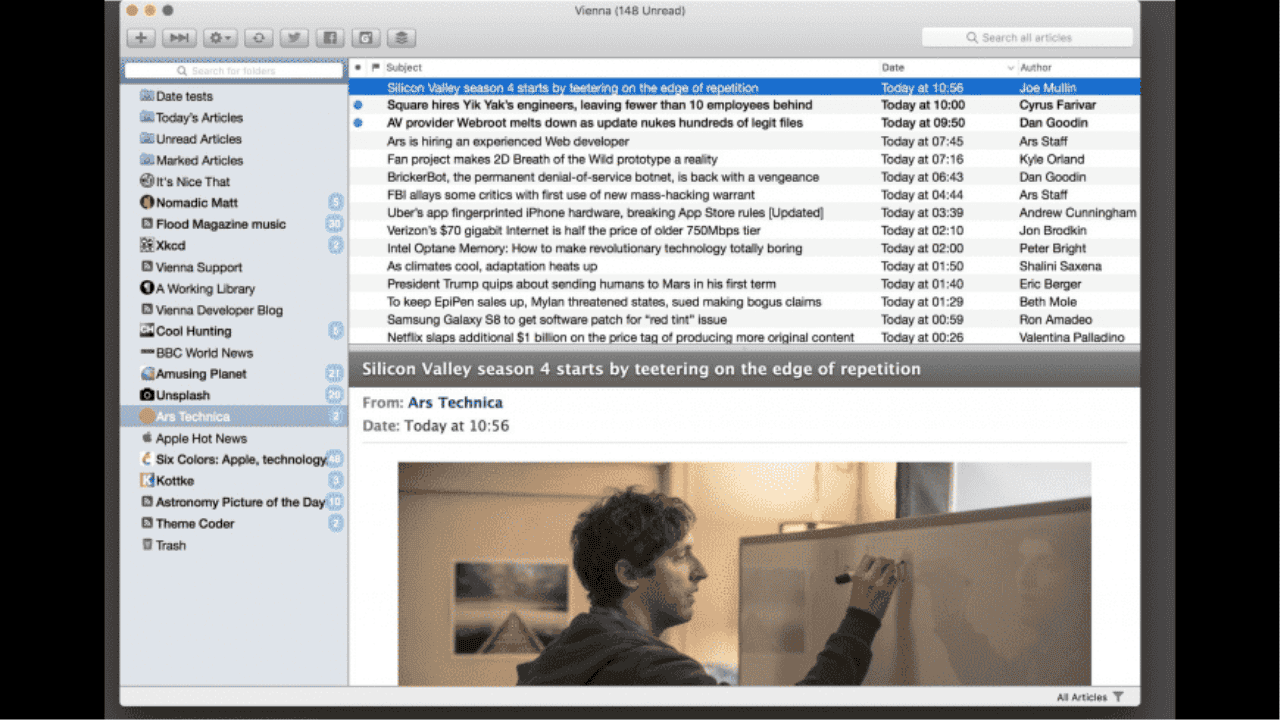Image resolution: width=1280 pixels, height=720 pixels.
Task: Share article via the Twitter button
Action: [294, 38]
